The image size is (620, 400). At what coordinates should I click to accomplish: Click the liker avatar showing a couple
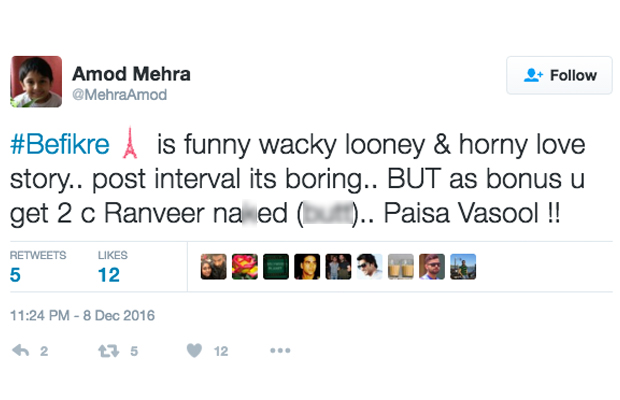(213, 266)
